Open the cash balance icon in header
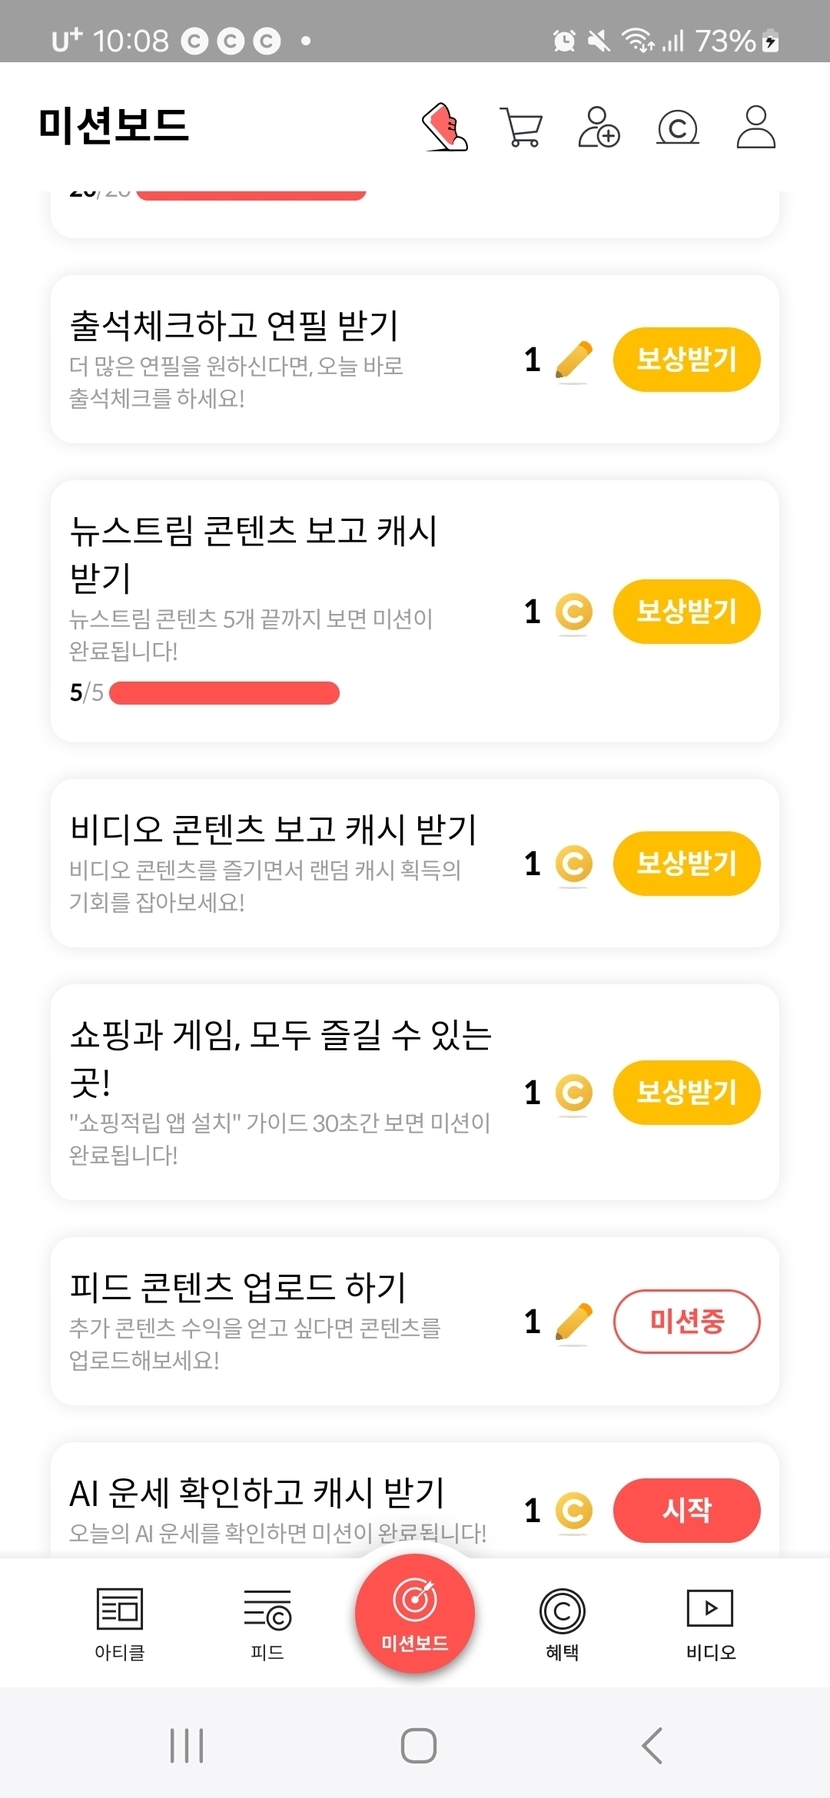Image resolution: width=830 pixels, height=1798 pixels. click(x=677, y=127)
